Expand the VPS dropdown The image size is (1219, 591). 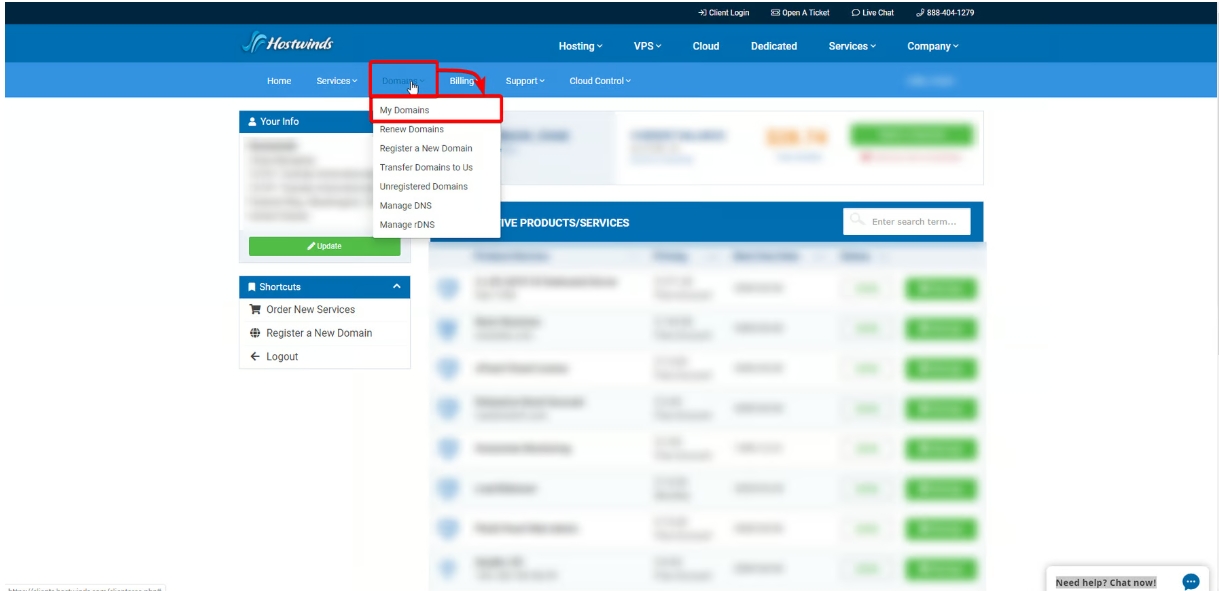[x=647, y=46]
